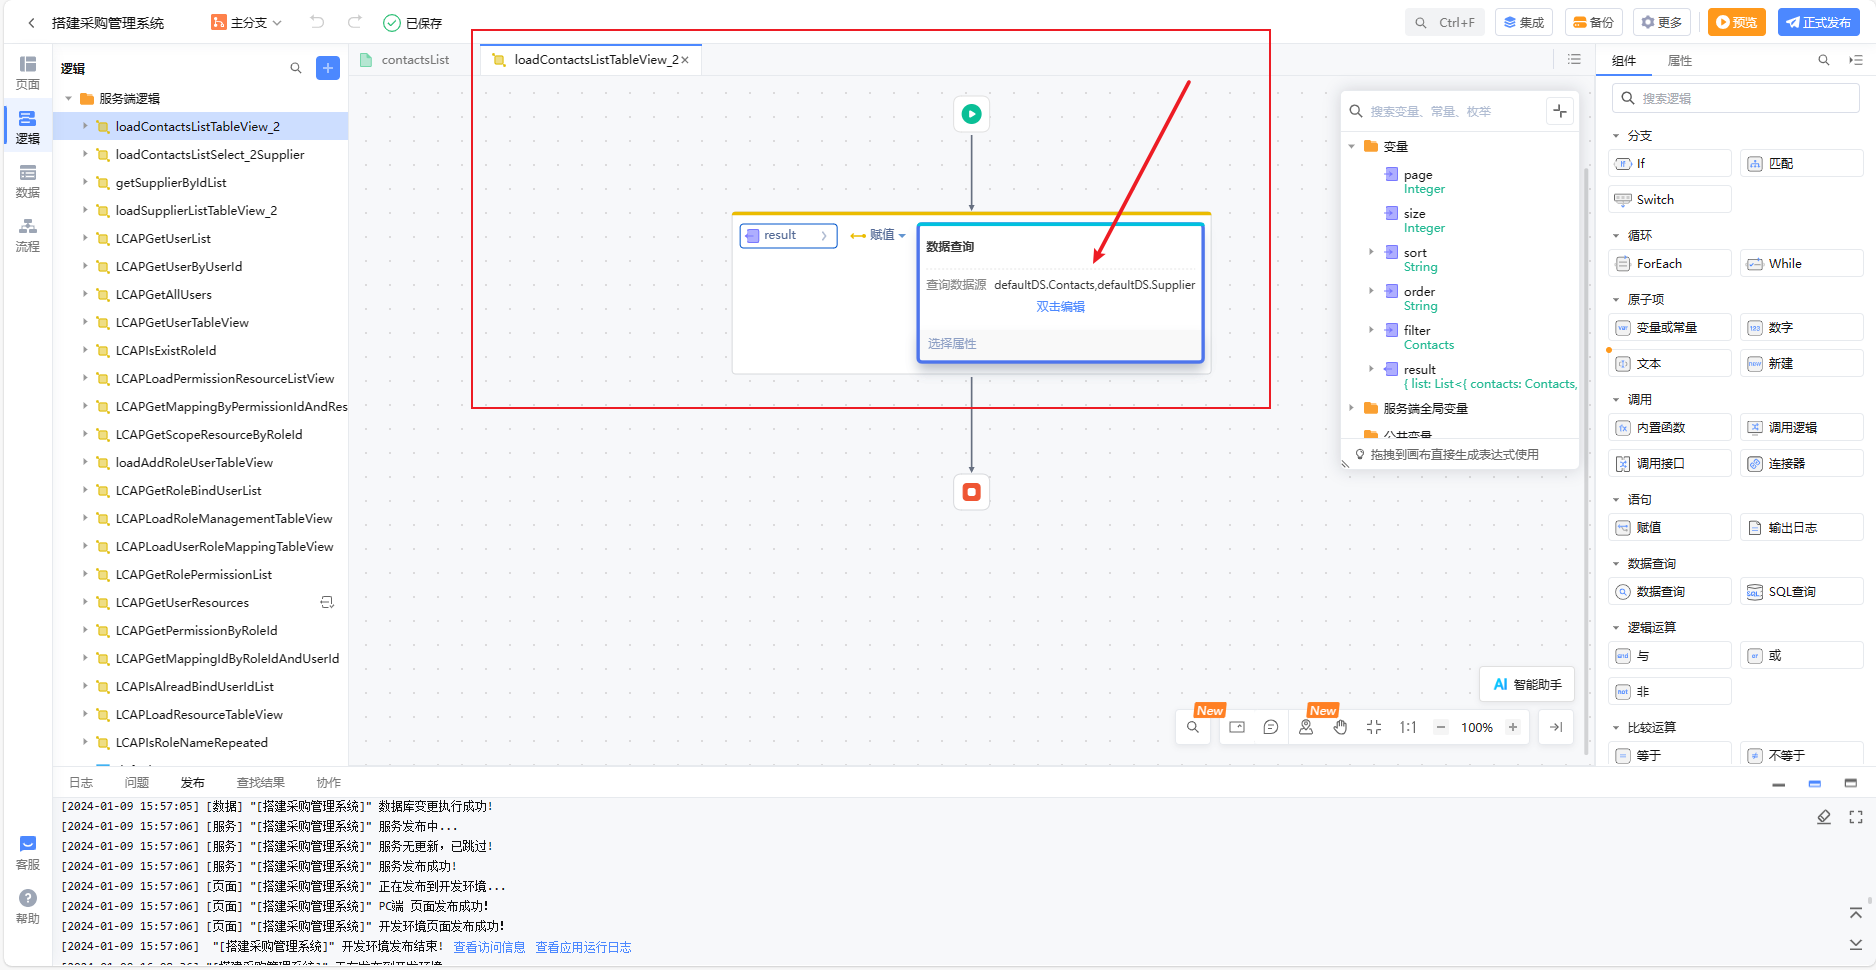The image size is (1876, 970).
Task: Open the AI 智能助手 button
Action: [1527, 684]
